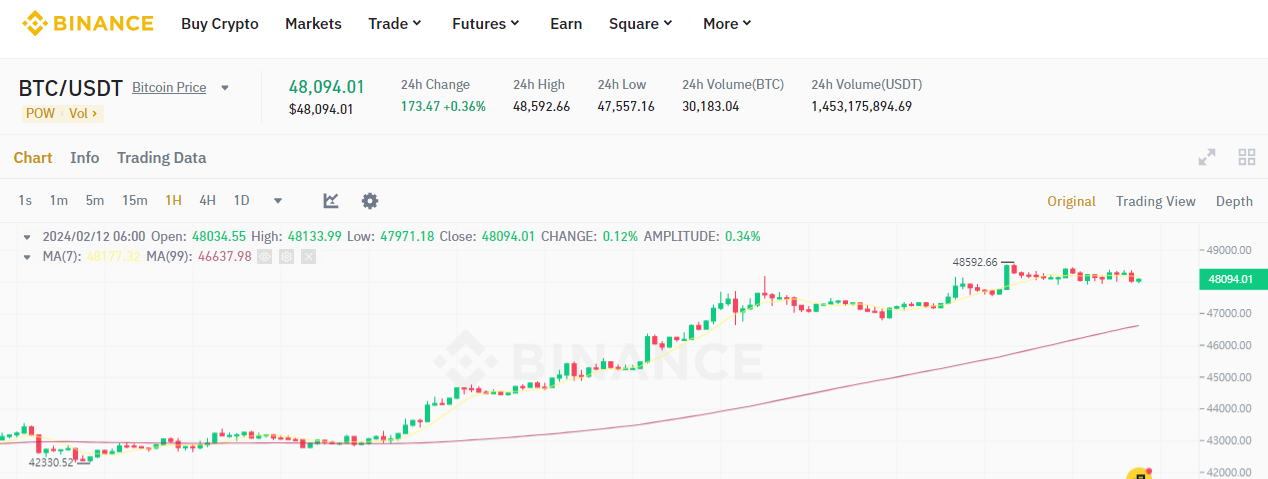This screenshot has height=479, width=1268.
Task: Select the 4H timeframe
Action: 207,200
